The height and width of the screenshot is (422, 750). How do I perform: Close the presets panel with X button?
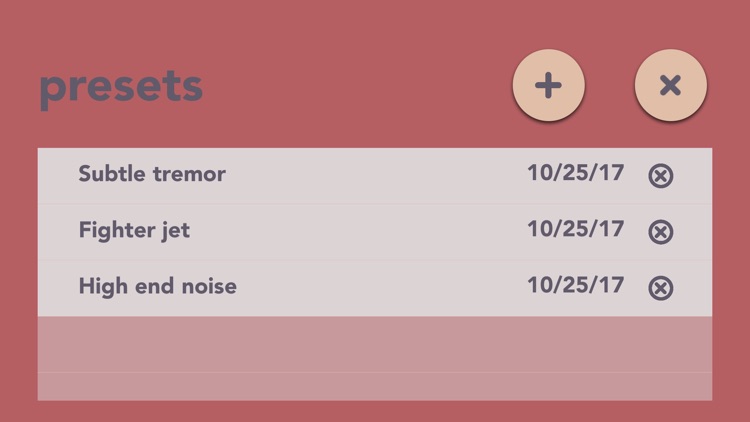[671, 85]
